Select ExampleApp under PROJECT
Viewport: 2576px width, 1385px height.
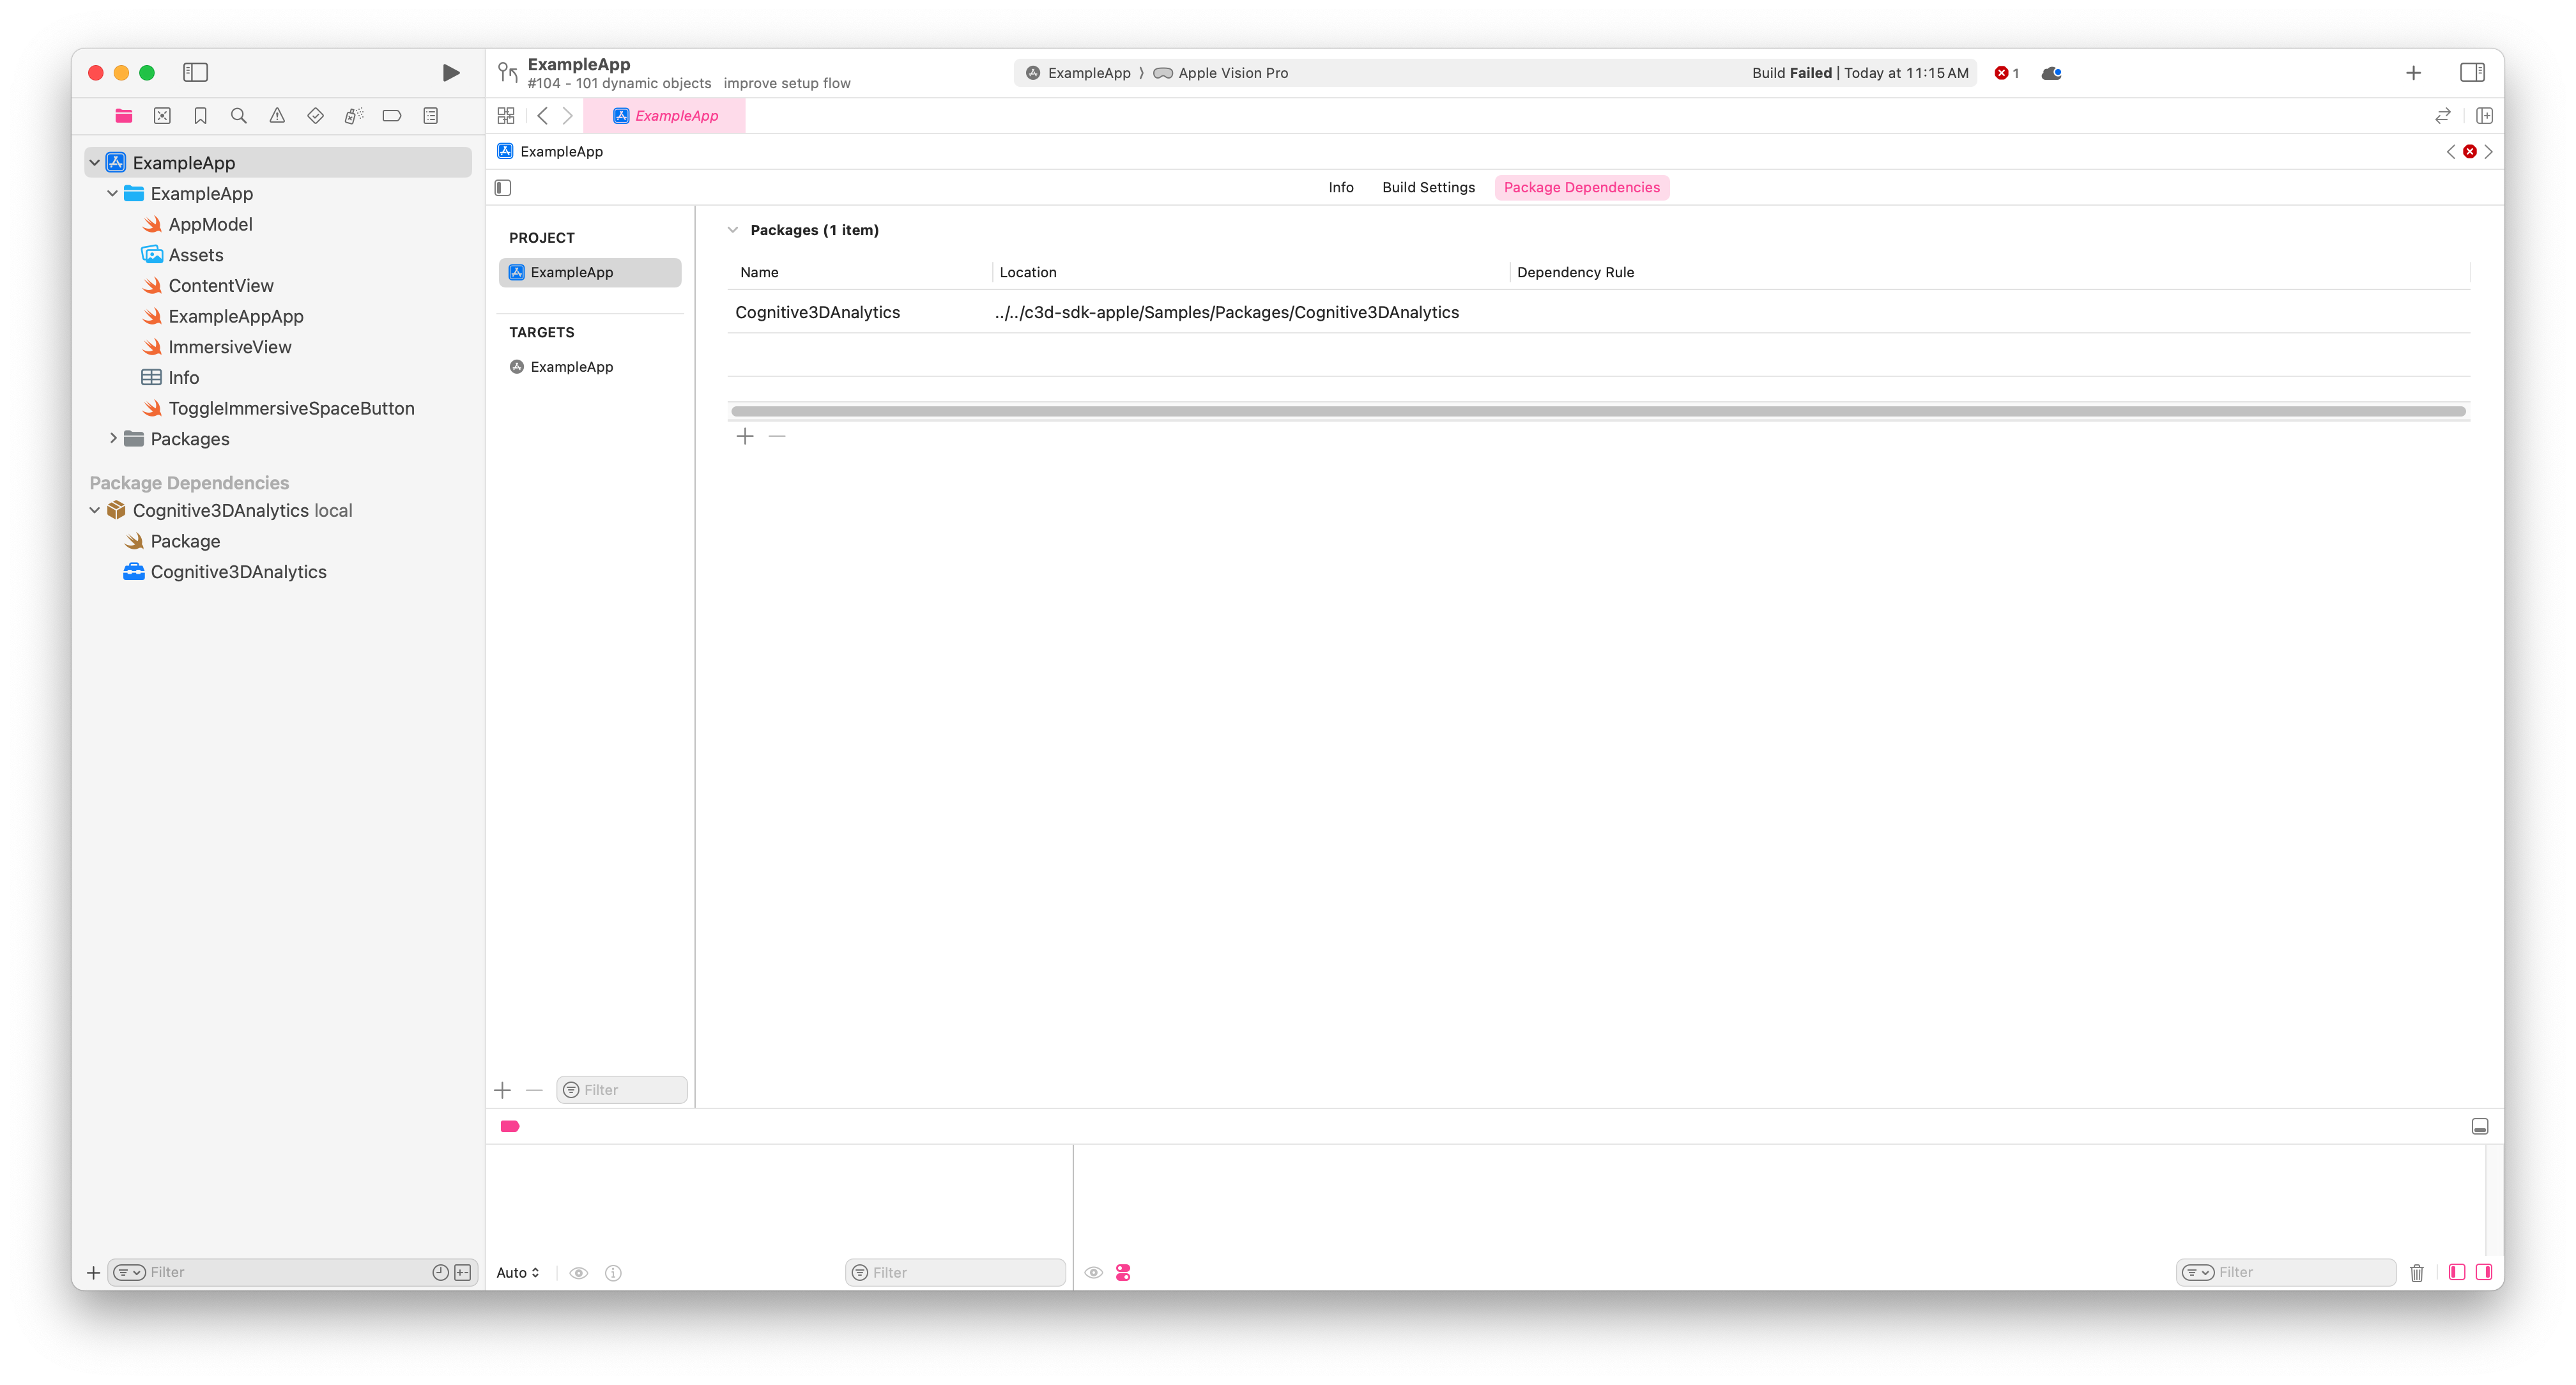pyautogui.click(x=590, y=272)
